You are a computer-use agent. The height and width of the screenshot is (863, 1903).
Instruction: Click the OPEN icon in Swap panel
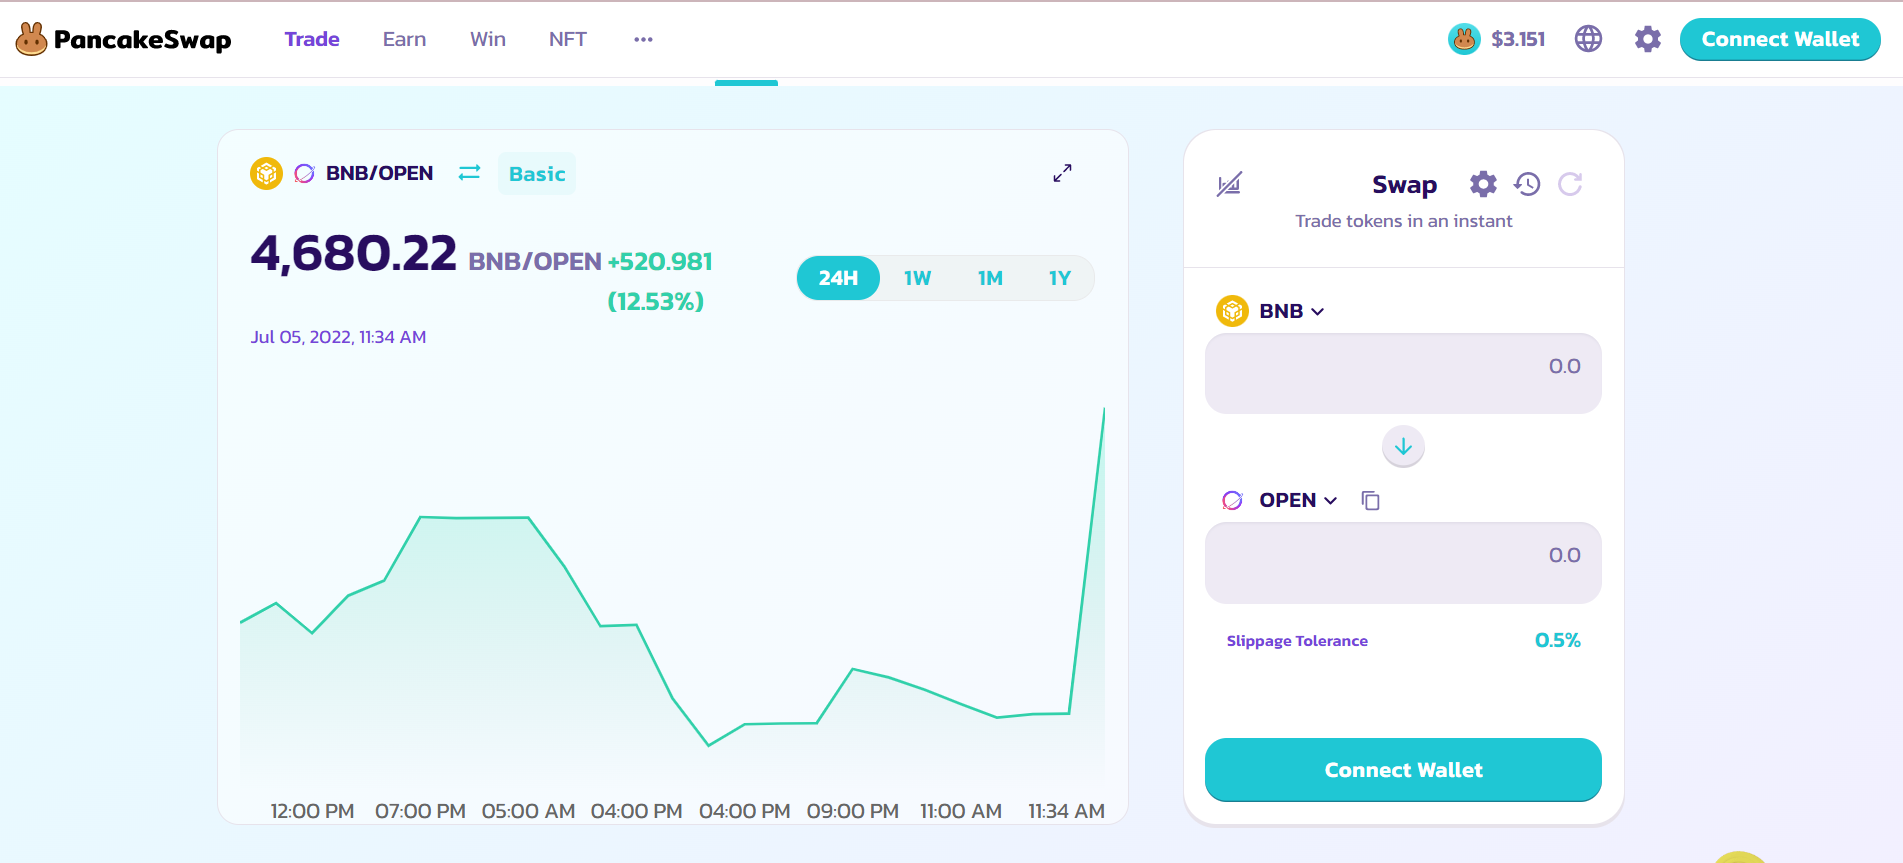coord(1232,500)
